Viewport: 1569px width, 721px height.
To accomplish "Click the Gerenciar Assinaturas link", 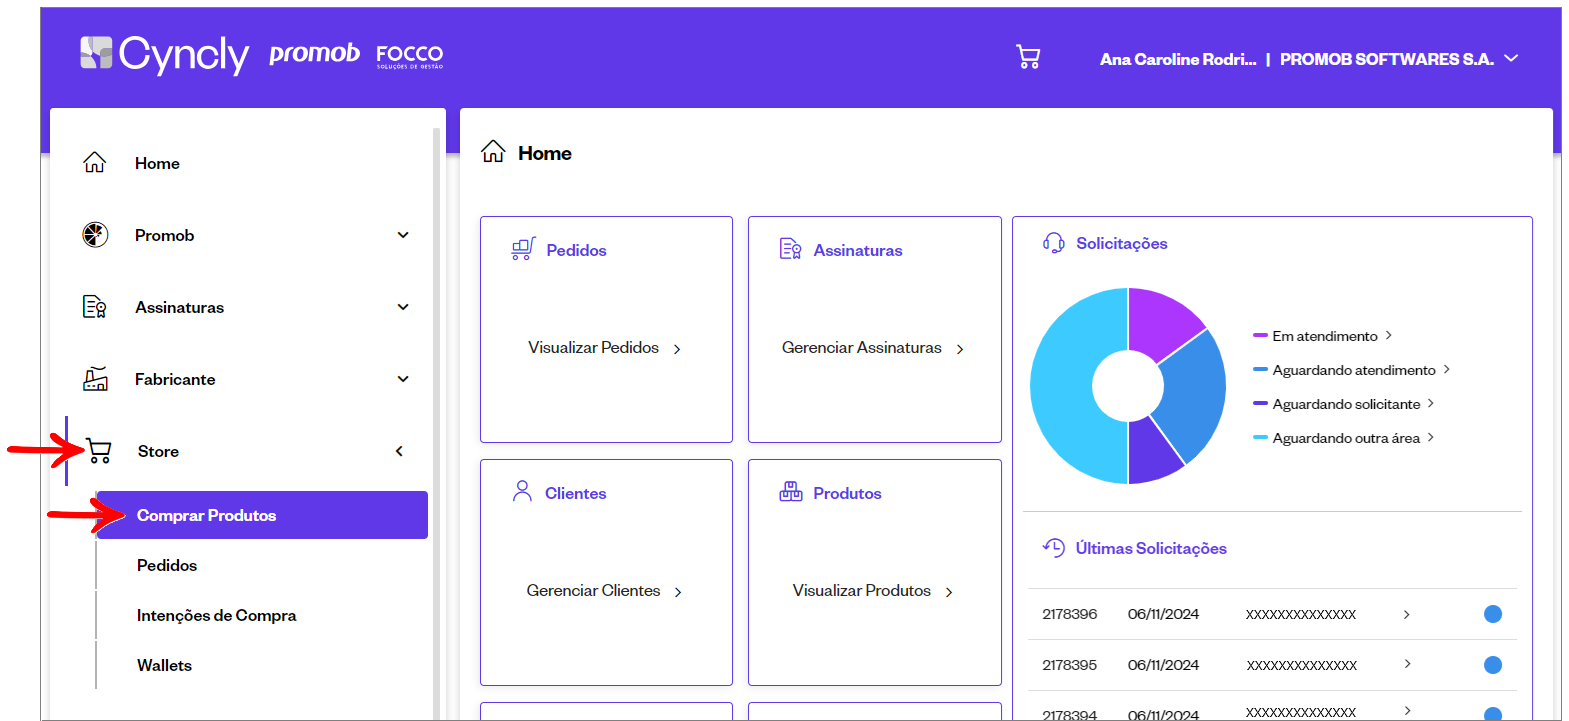I will coord(872,348).
